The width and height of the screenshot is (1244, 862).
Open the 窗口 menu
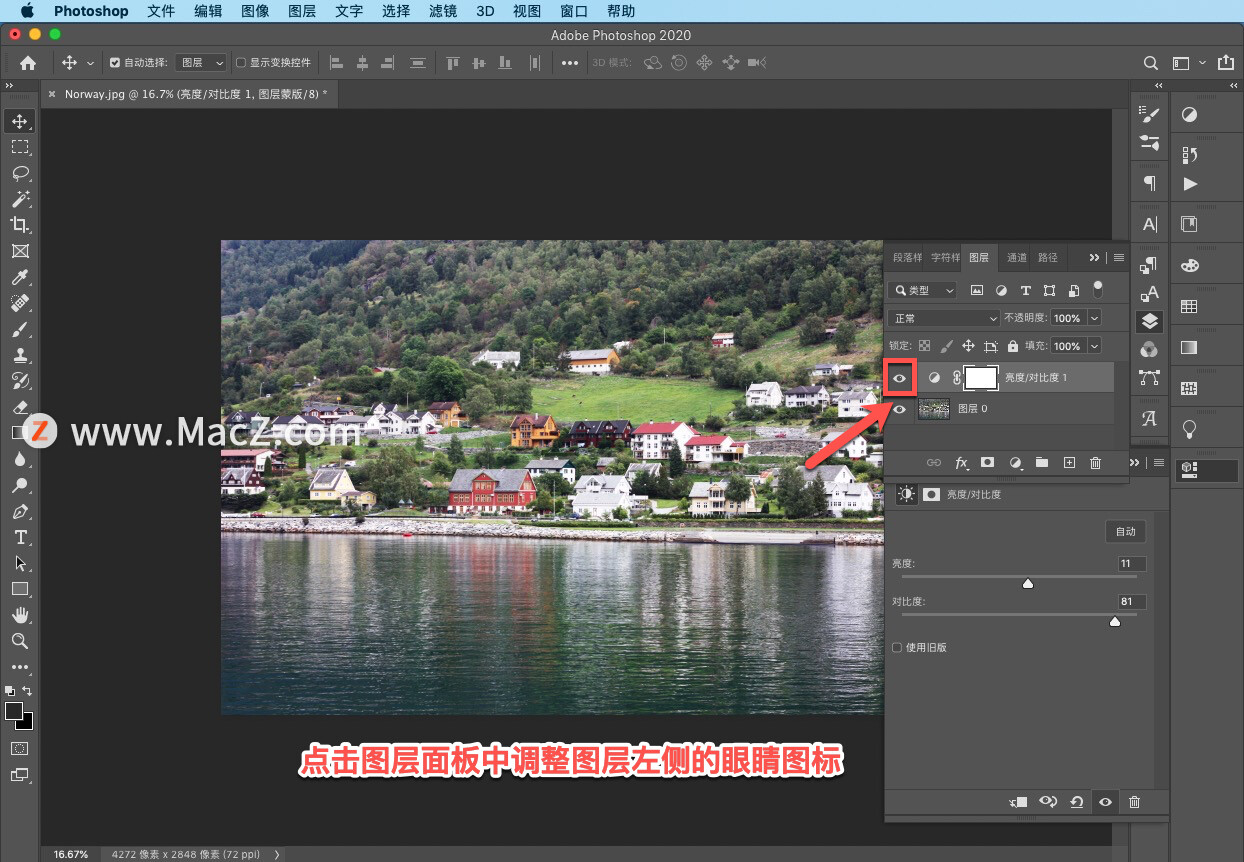pos(574,11)
